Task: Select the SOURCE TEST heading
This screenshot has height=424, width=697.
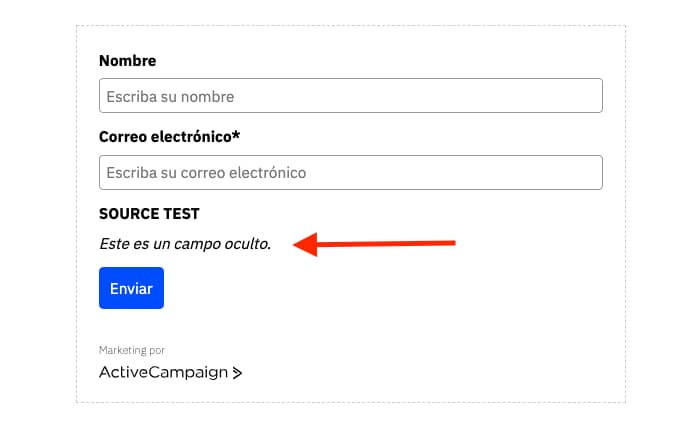Action: click(x=149, y=214)
